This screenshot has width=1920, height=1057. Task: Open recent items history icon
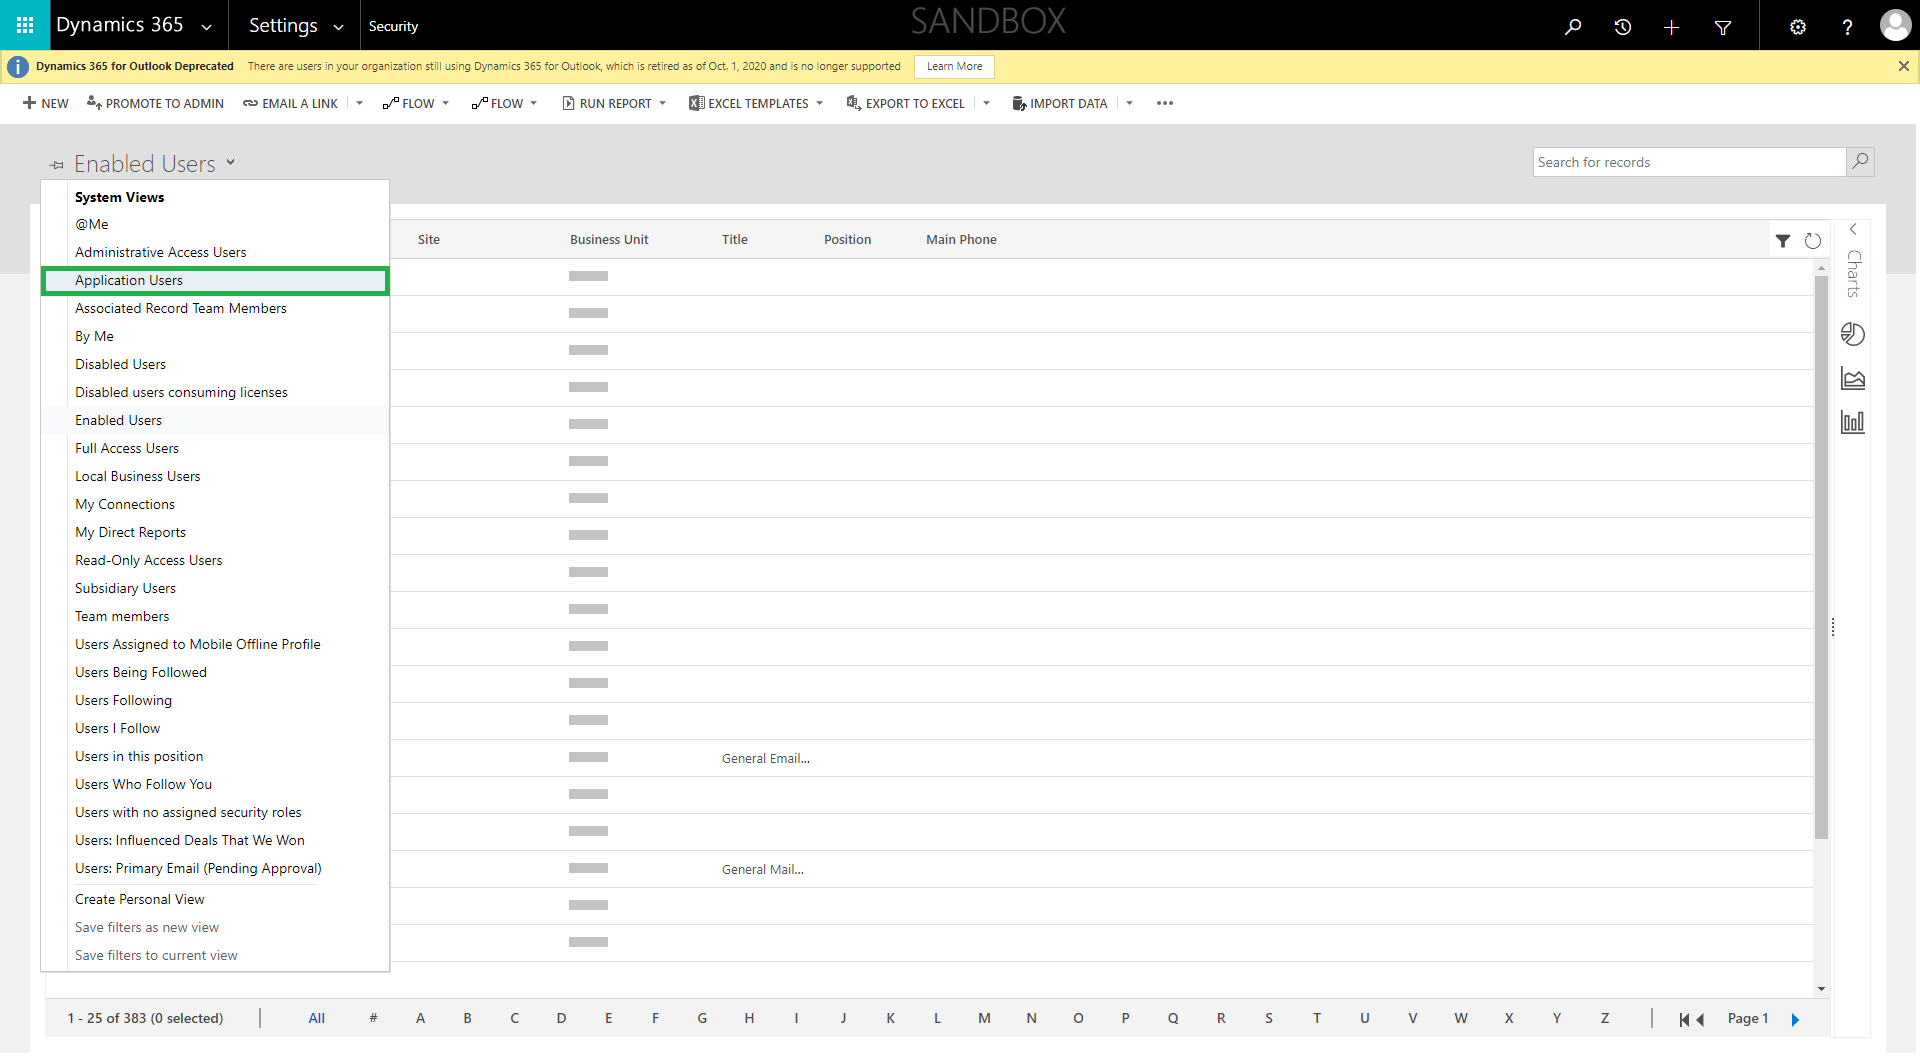1622,27
